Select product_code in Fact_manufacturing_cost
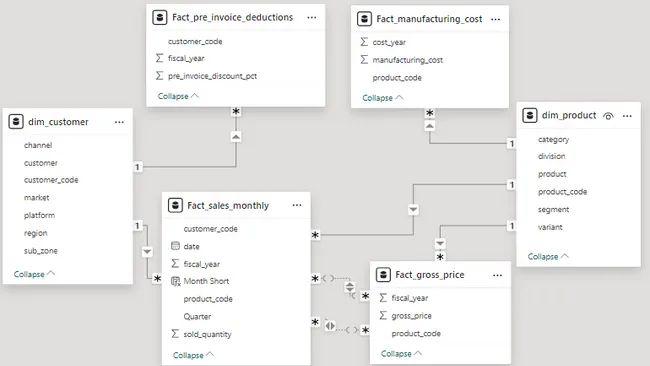 click(x=397, y=78)
